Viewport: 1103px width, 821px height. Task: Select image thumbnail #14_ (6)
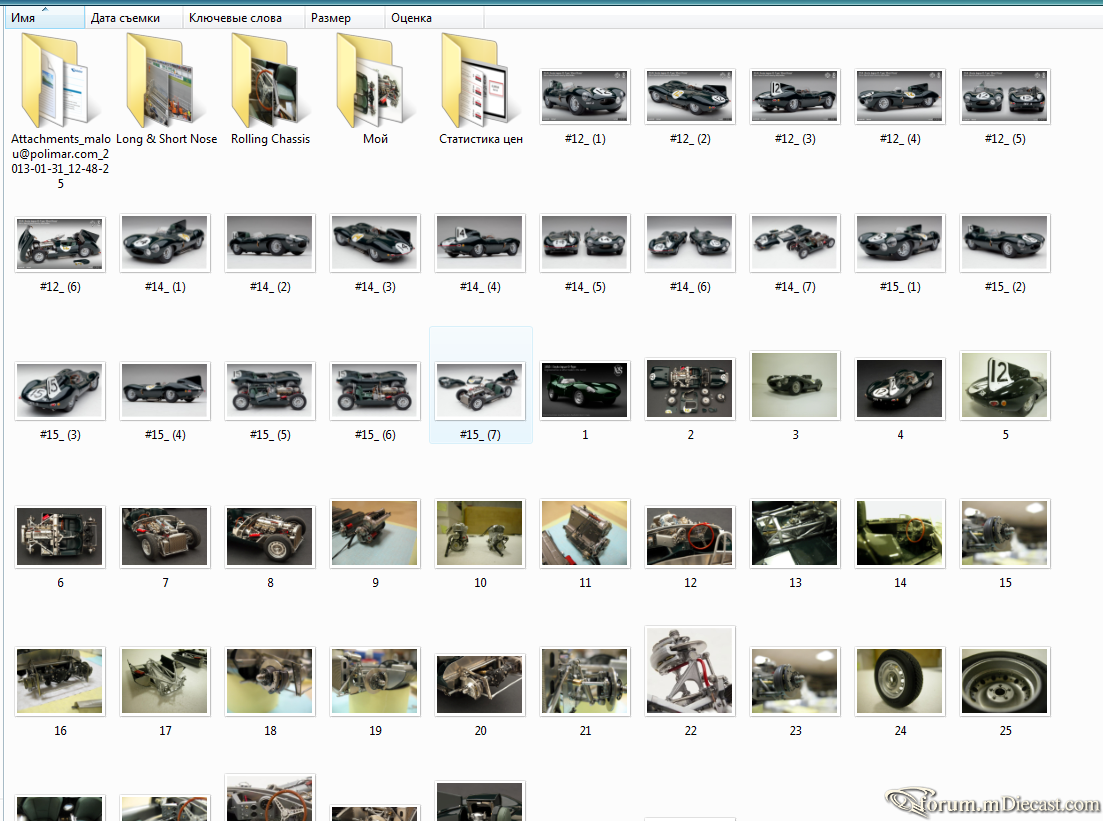click(x=690, y=243)
